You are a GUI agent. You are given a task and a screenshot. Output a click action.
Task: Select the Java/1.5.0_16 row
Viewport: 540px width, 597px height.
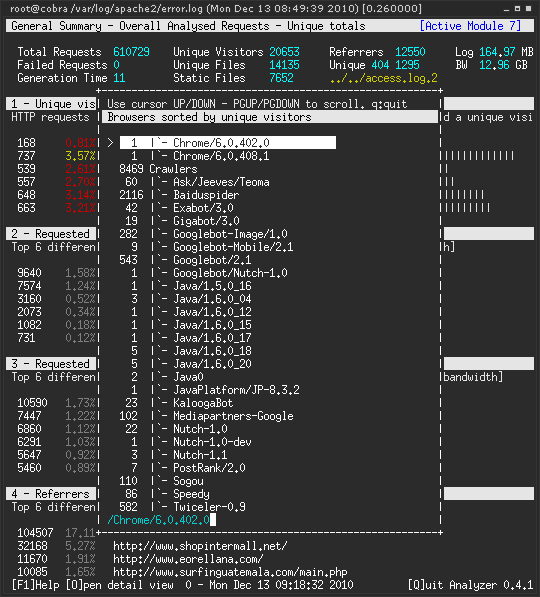pos(191,285)
